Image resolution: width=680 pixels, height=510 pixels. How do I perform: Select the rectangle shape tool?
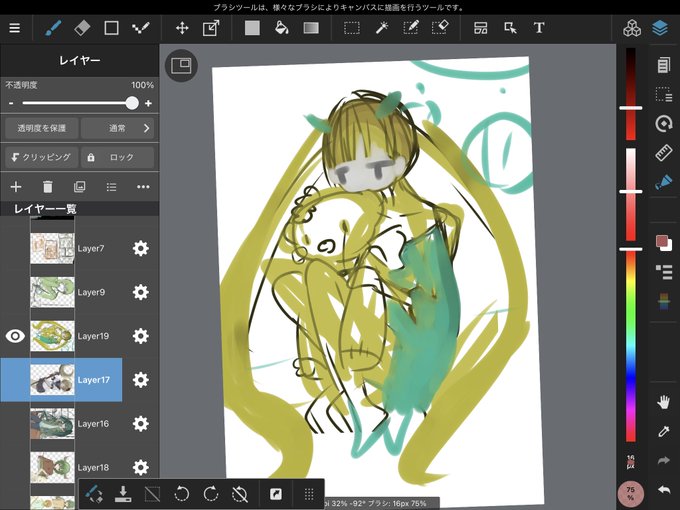tap(111, 28)
